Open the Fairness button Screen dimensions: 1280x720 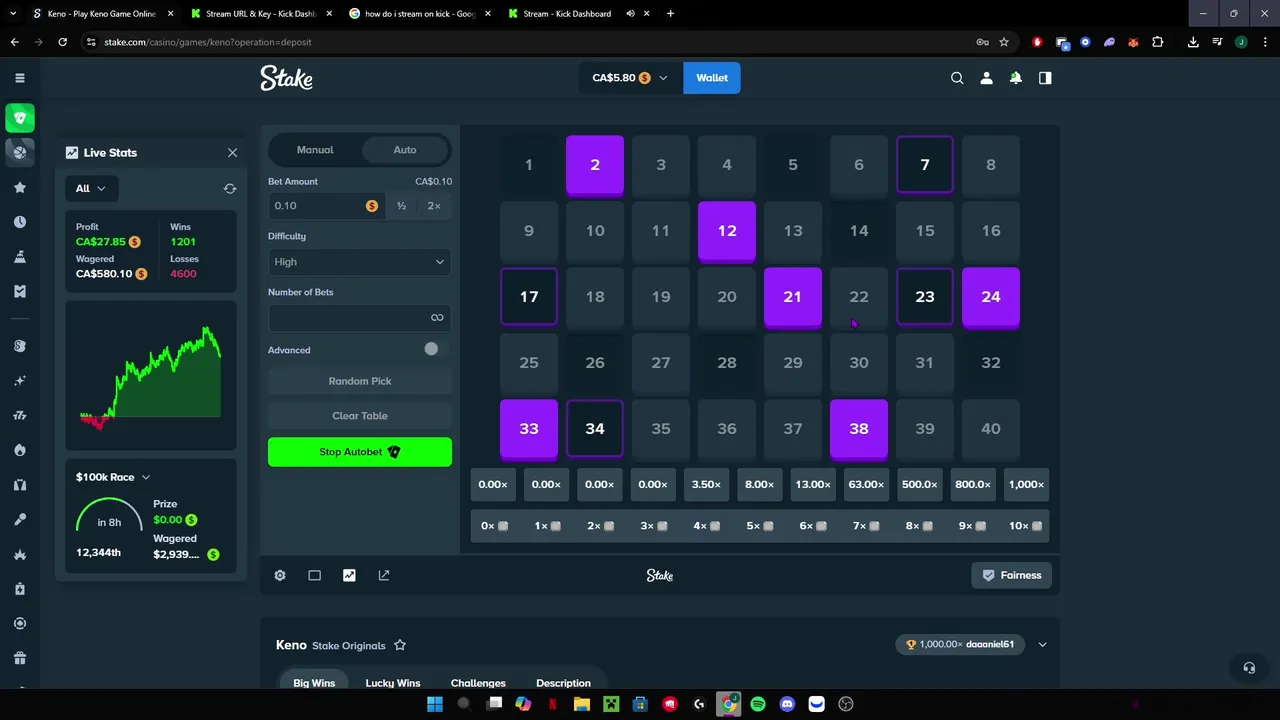pyautogui.click(x=1012, y=575)
